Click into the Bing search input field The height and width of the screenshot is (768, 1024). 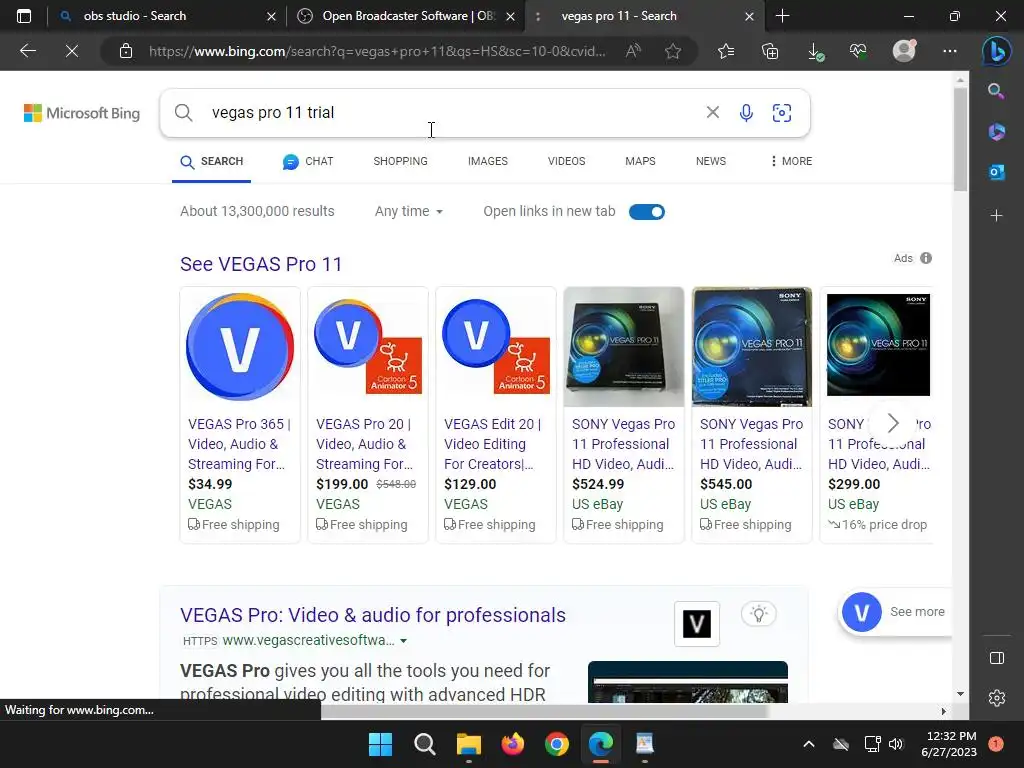pyautogui.click(x=451, y=113)
